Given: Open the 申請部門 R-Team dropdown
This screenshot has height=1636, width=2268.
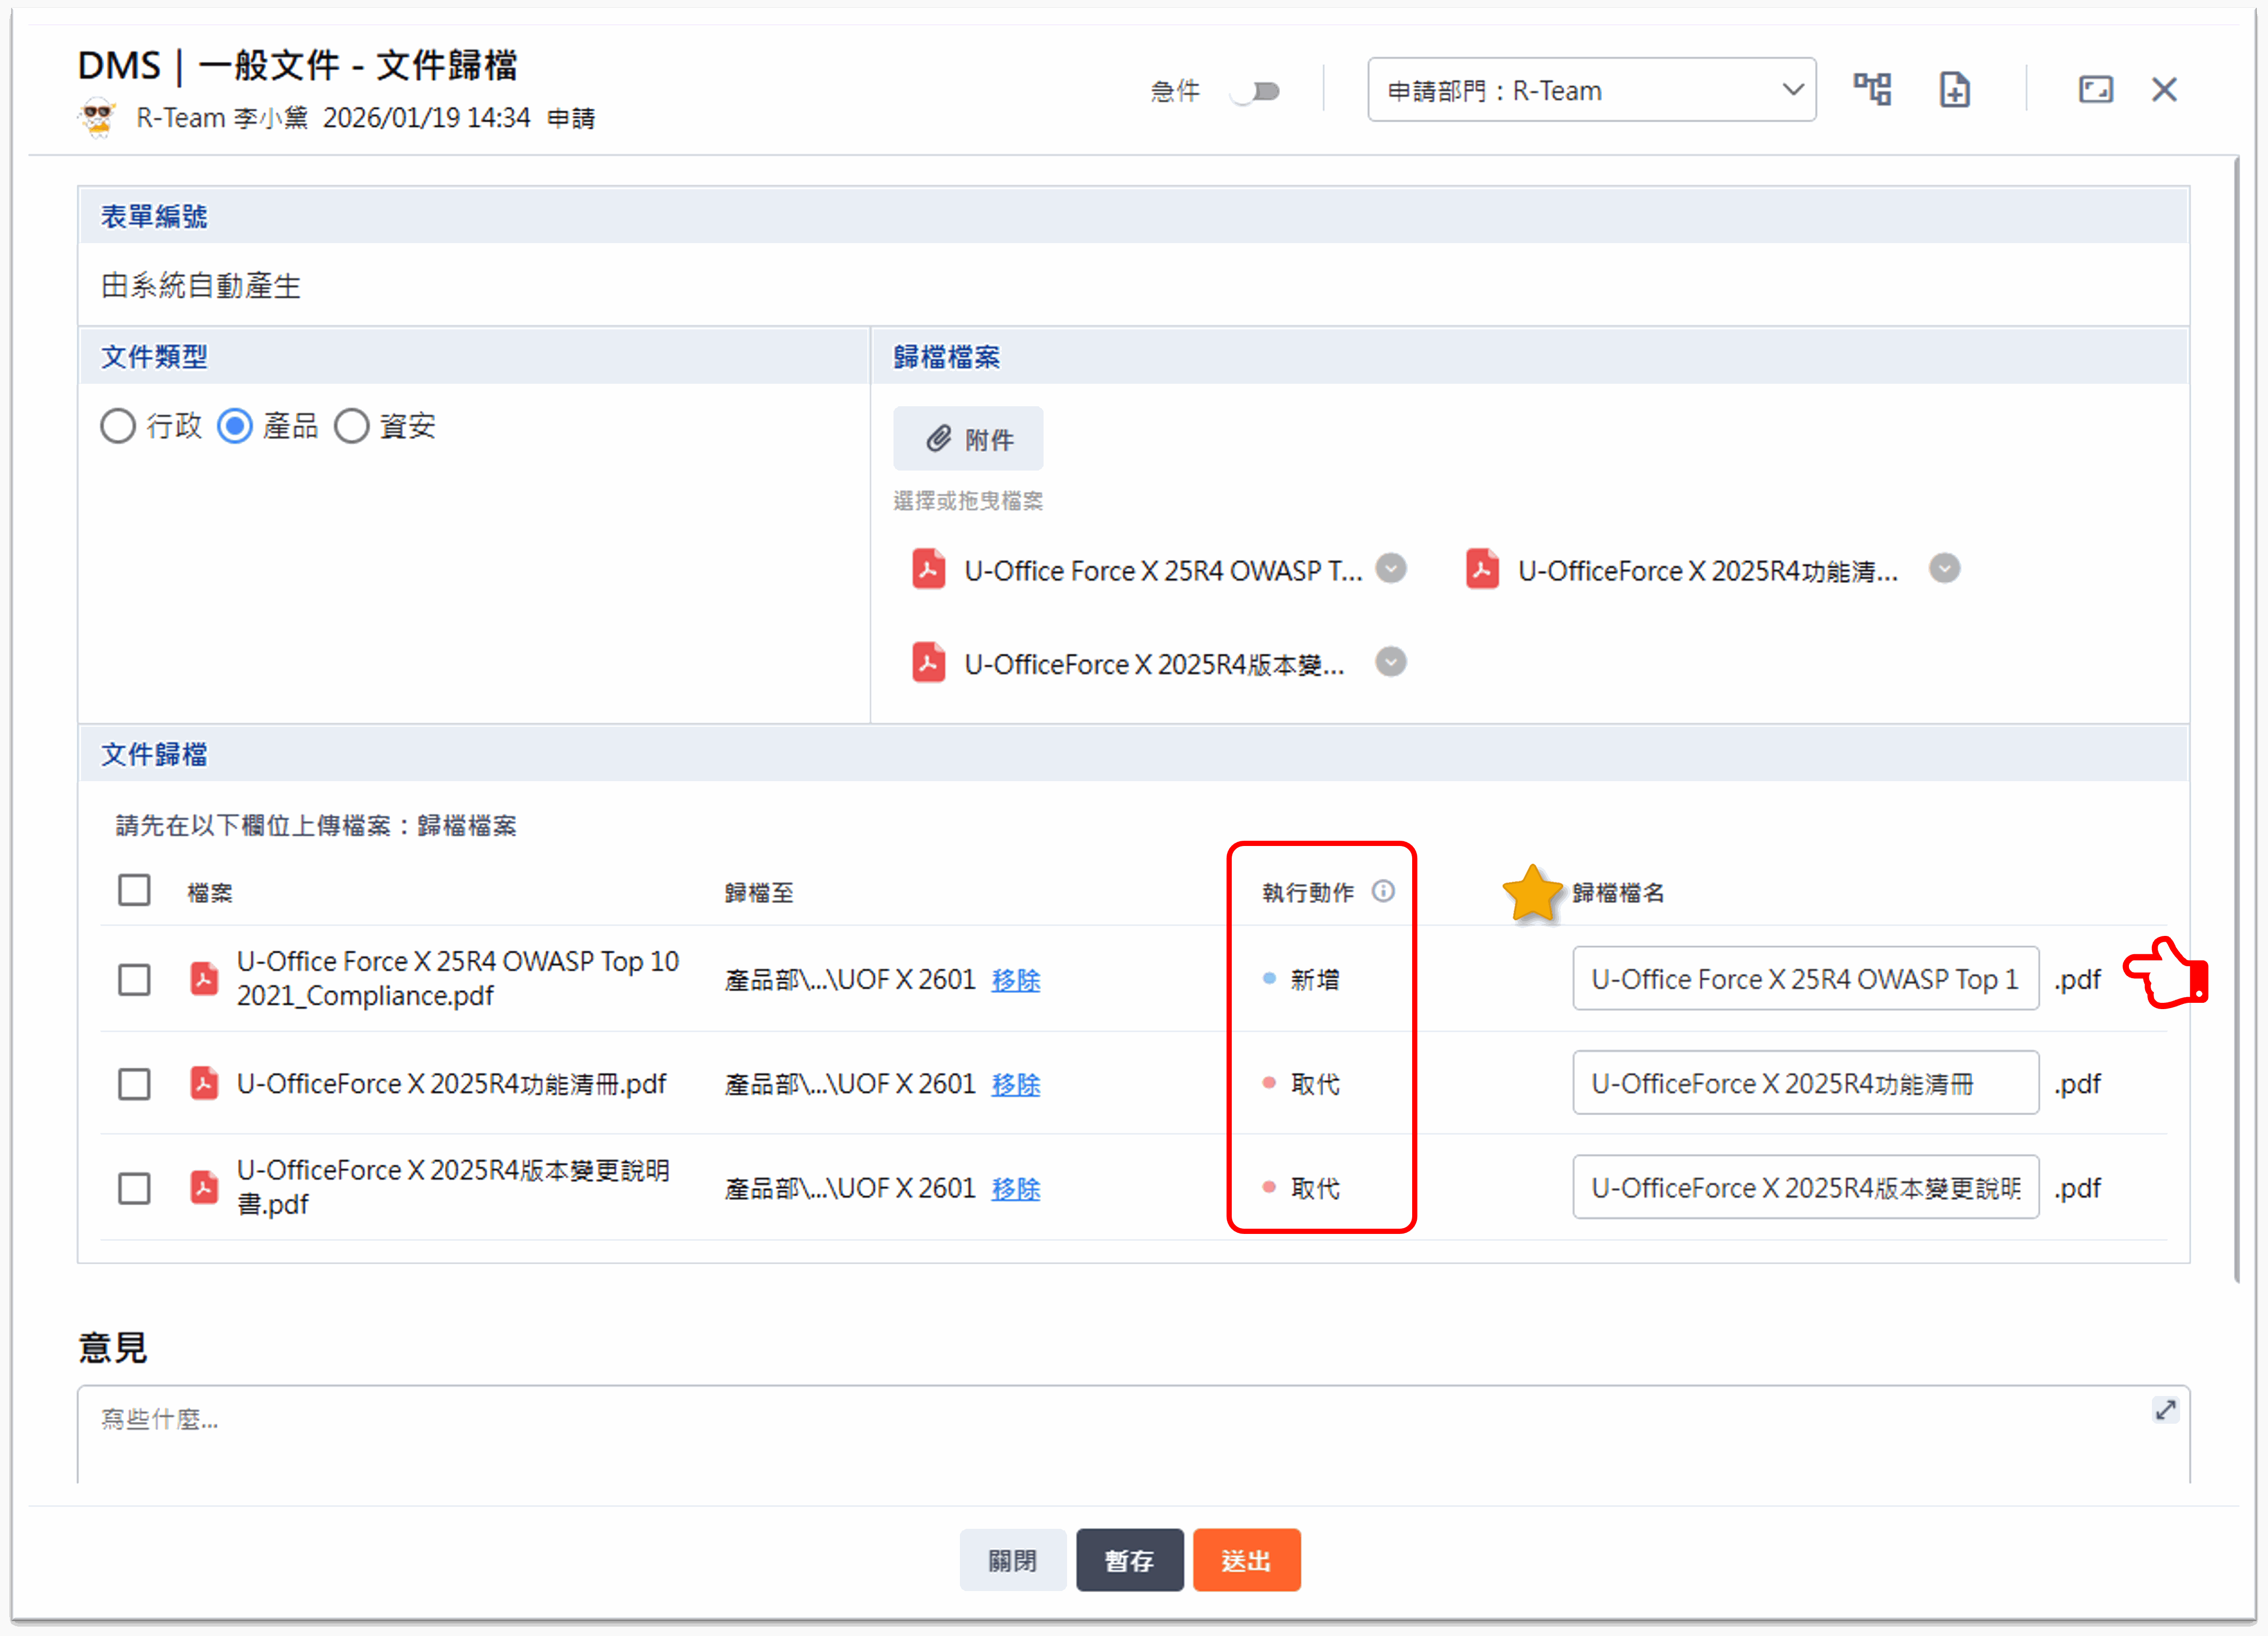Looking at the screenshot, I should [x=1591, y=90].
